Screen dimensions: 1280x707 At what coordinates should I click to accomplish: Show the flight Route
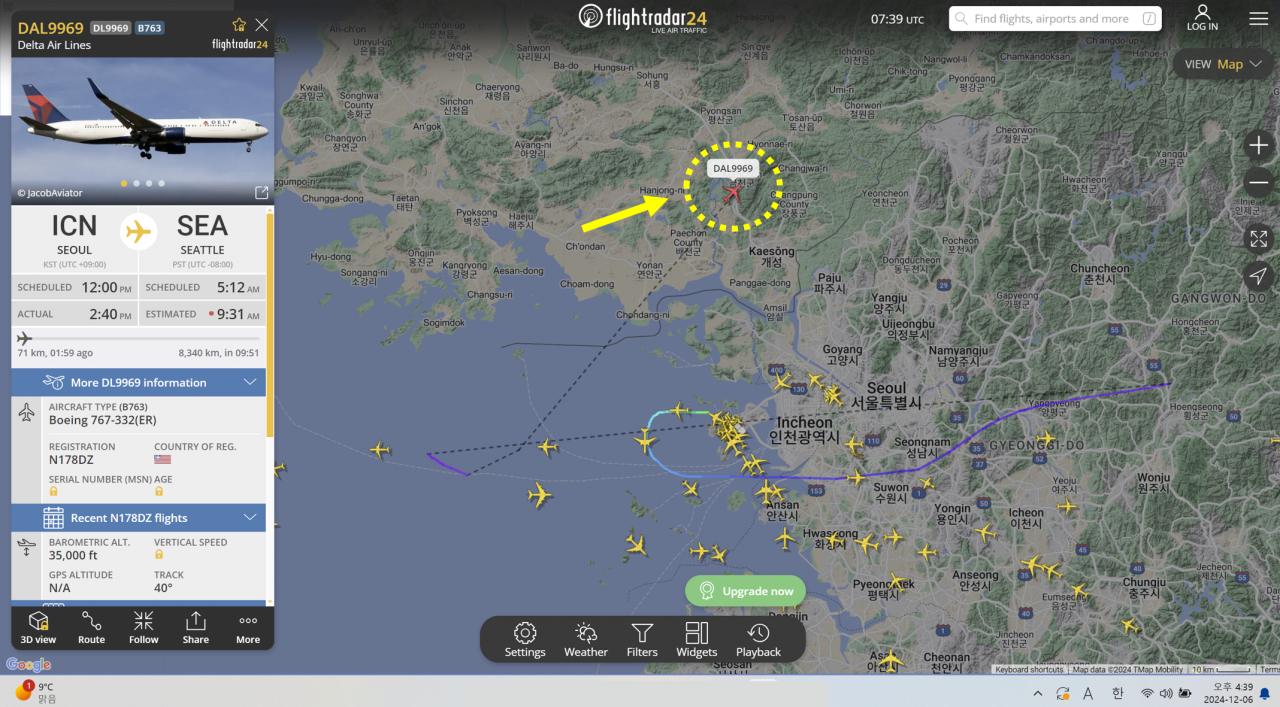click(x=91, y=628)
